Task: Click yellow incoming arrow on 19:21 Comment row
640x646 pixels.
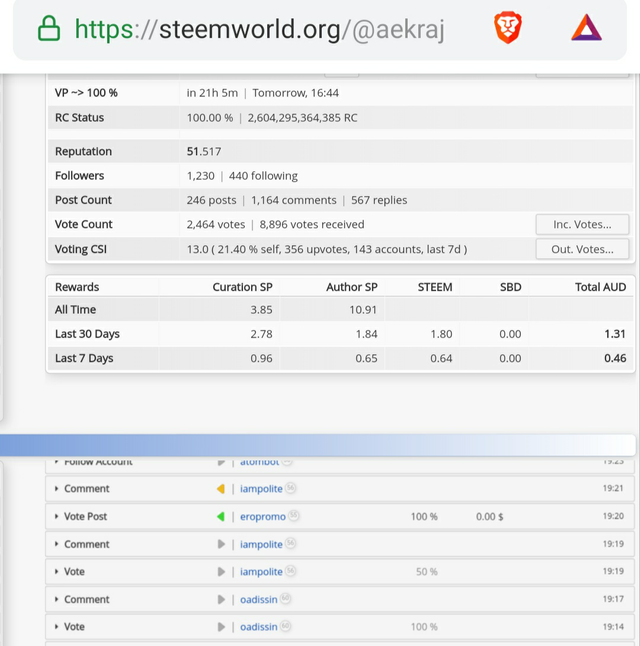Action: click(221, 489)
